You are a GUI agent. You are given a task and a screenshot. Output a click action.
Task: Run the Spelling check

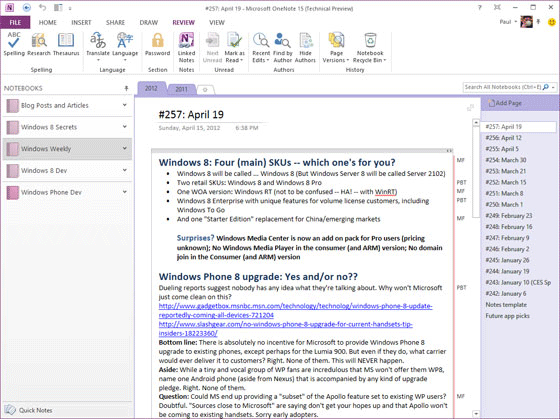(14, 44)
